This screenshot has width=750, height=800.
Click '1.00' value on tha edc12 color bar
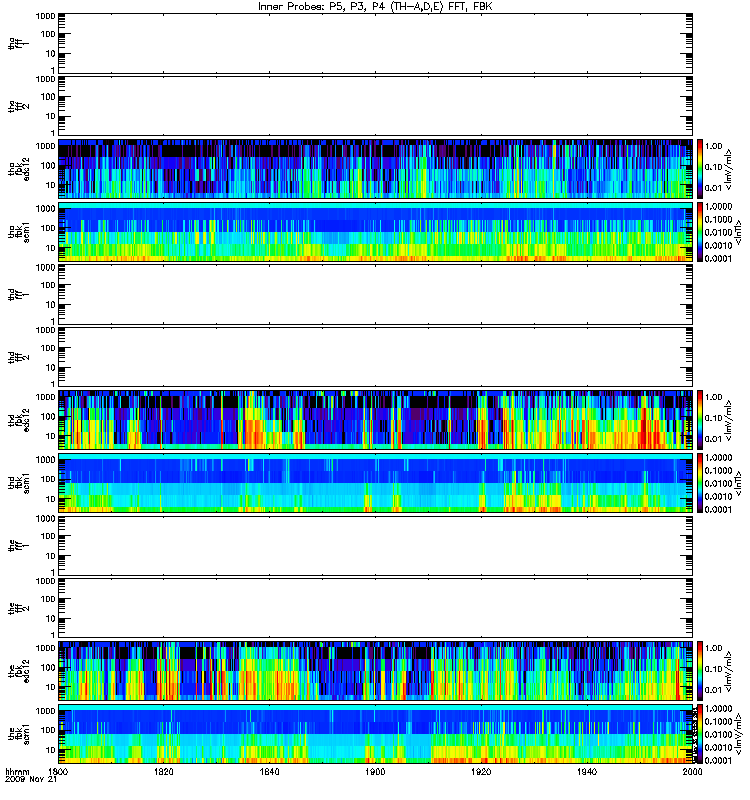click(713, 146)
